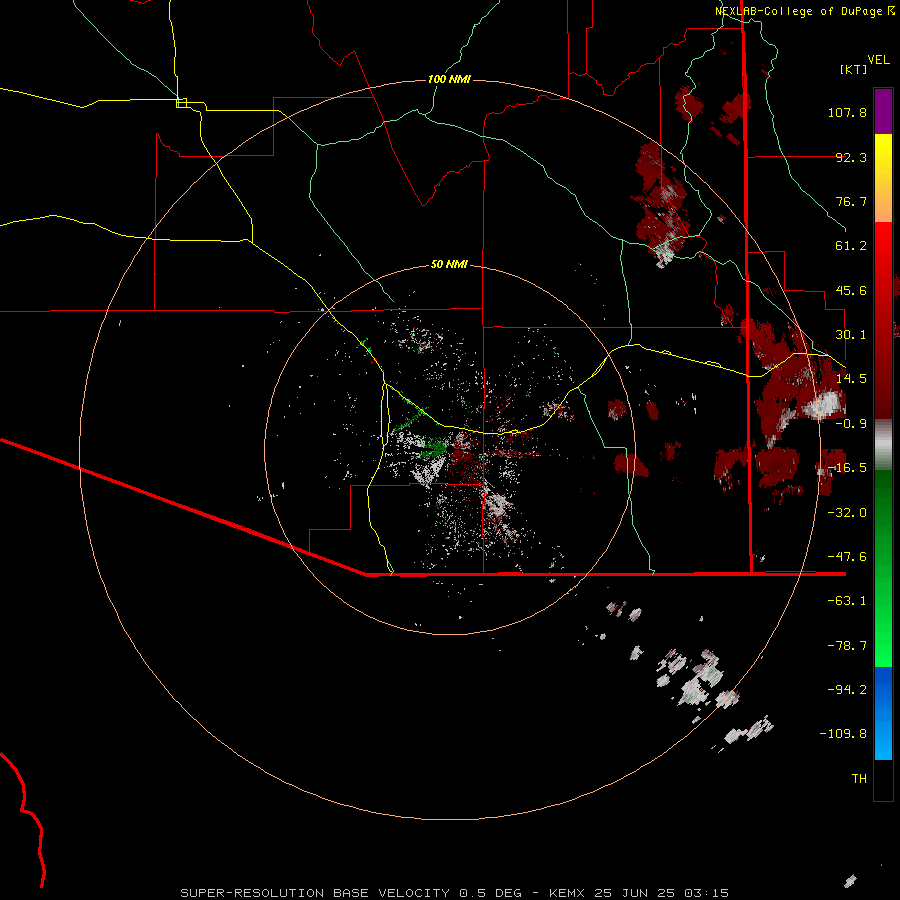The image size is (900, 900).
Task: Click the TH label at scale bottom
Action: 859,779
